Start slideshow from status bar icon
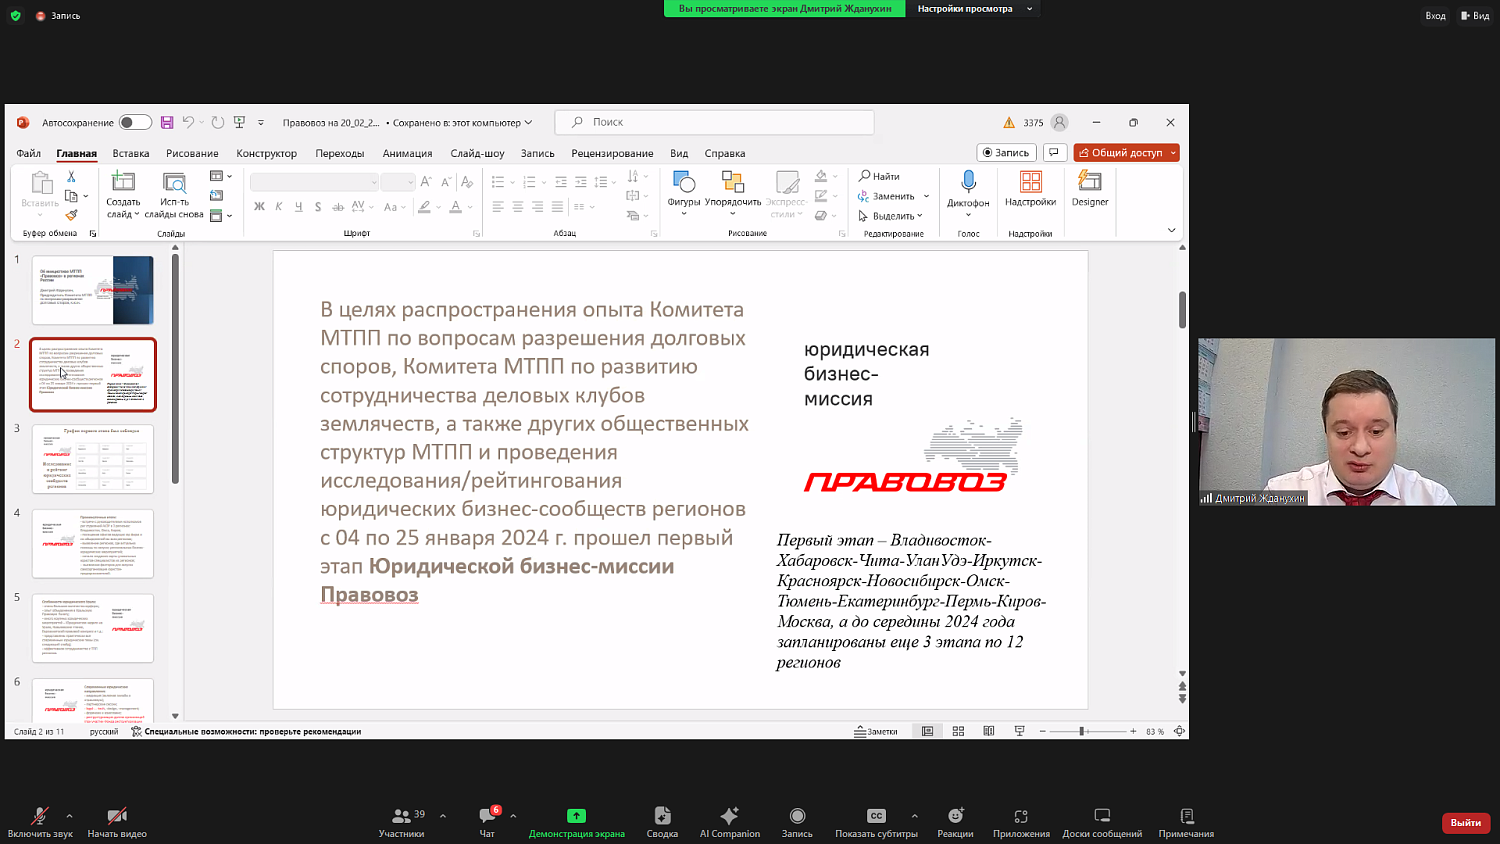The width and height of the screenshot is (1500, 844). [1019, 731]
